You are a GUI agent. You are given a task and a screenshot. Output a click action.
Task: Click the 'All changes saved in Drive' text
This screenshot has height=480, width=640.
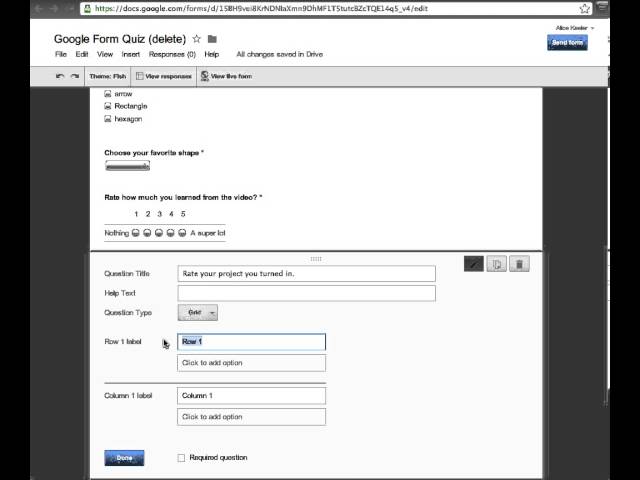(280, 54)
